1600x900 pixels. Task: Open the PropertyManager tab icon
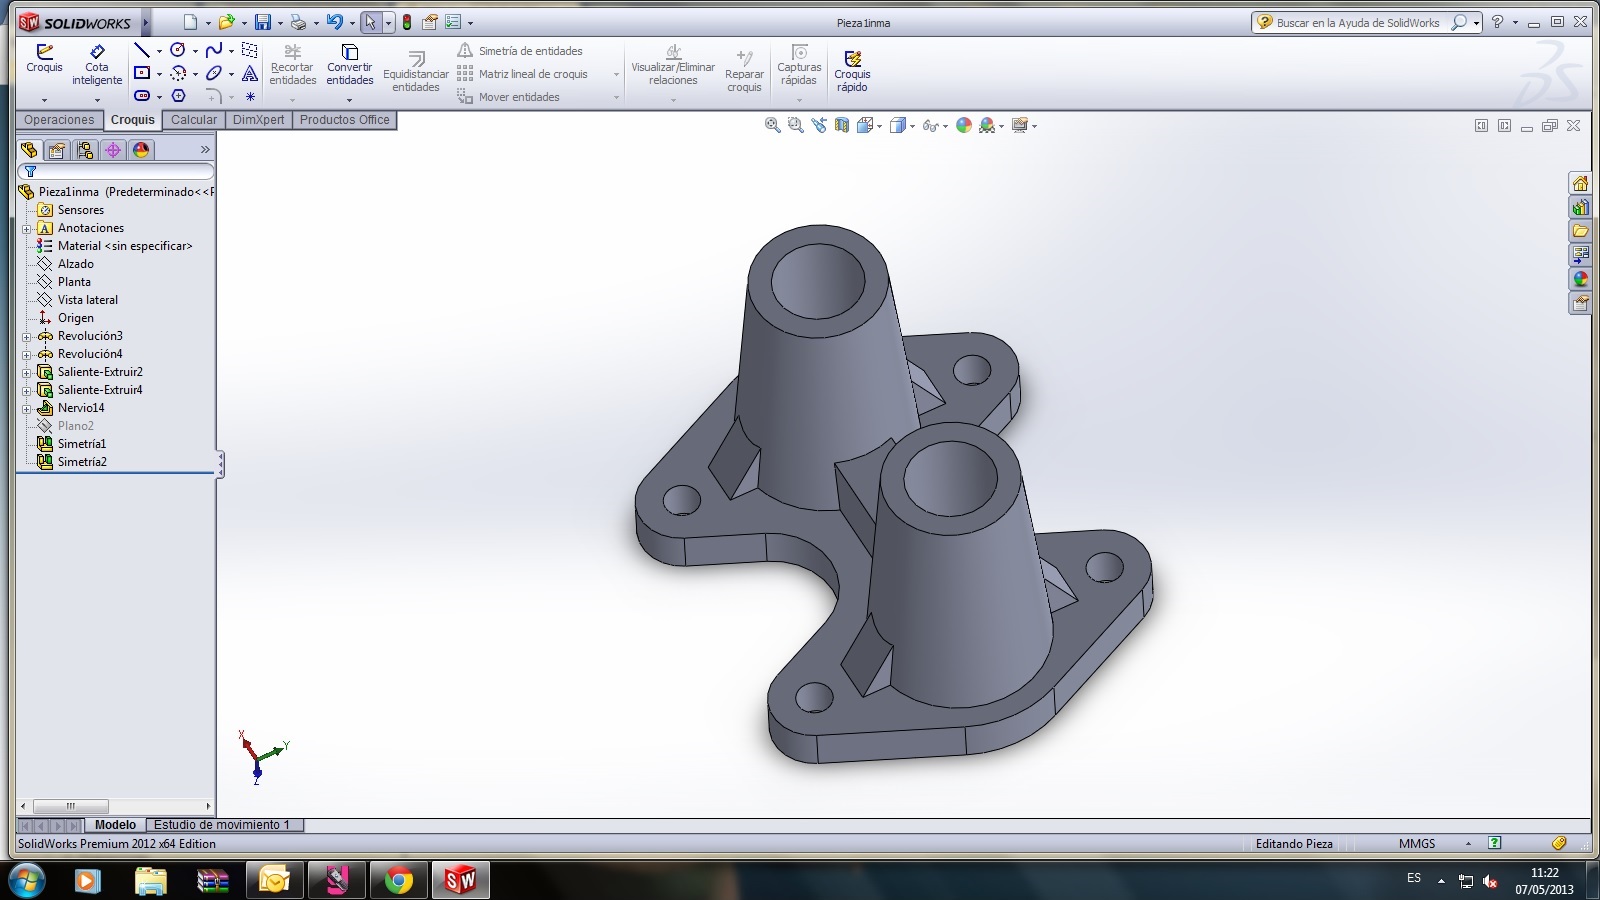pyautogui.click(x=57, y=150)
